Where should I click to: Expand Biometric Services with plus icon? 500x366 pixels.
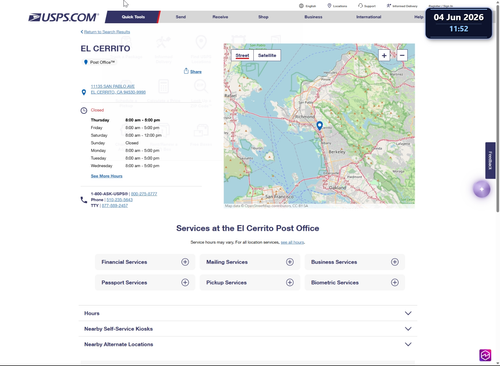[395, 282]
